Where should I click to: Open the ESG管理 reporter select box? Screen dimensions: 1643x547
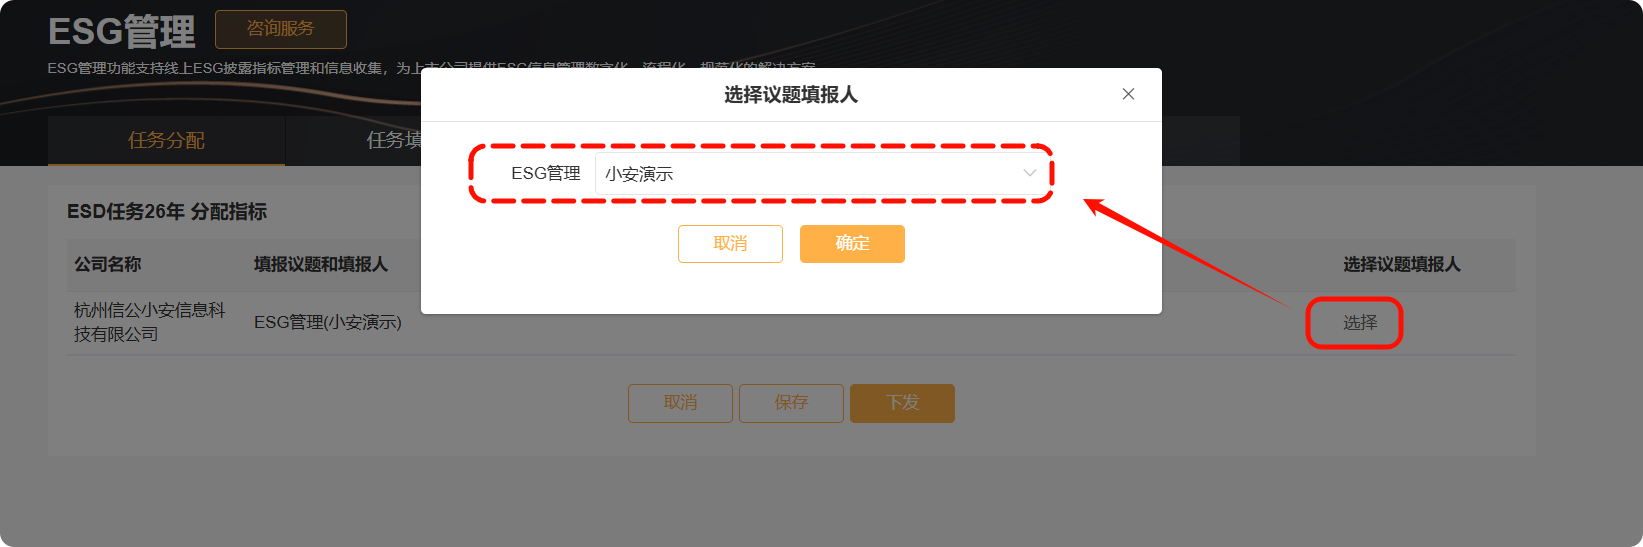[822, 173]
